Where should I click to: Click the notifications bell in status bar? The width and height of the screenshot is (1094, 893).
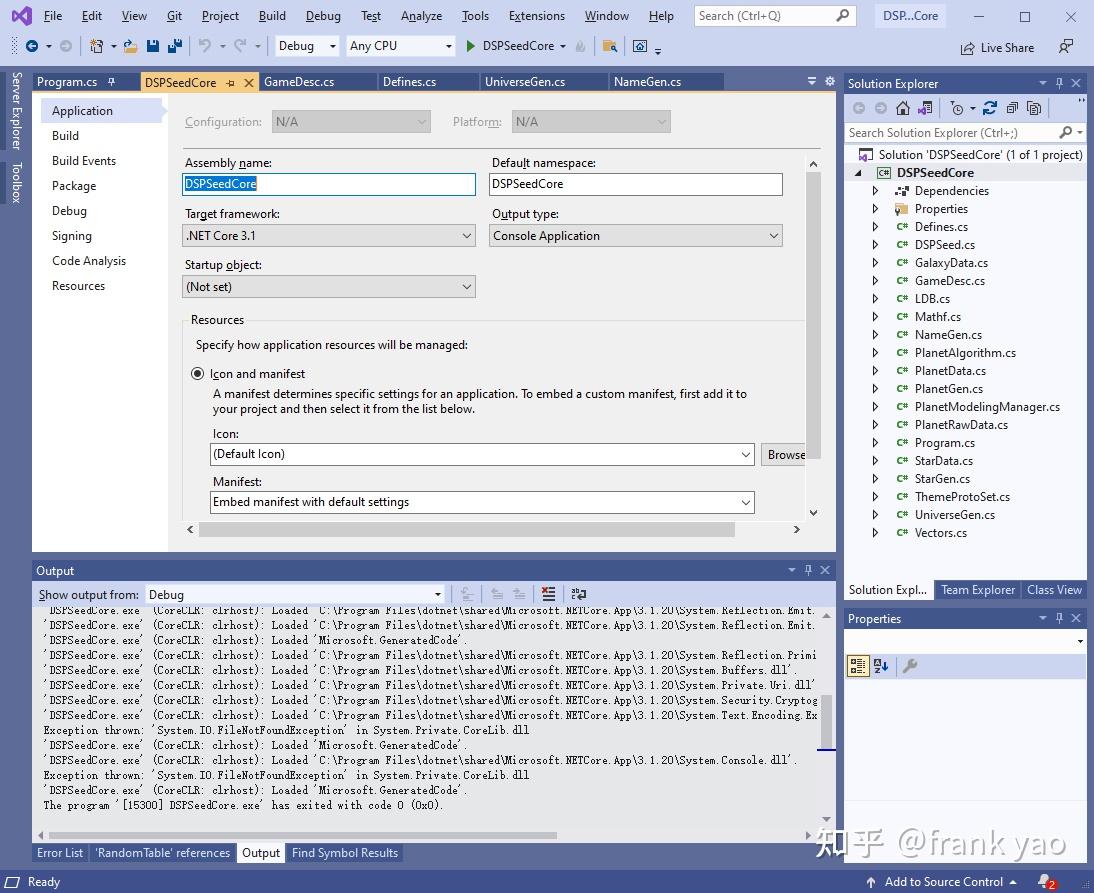[1046, 883]
